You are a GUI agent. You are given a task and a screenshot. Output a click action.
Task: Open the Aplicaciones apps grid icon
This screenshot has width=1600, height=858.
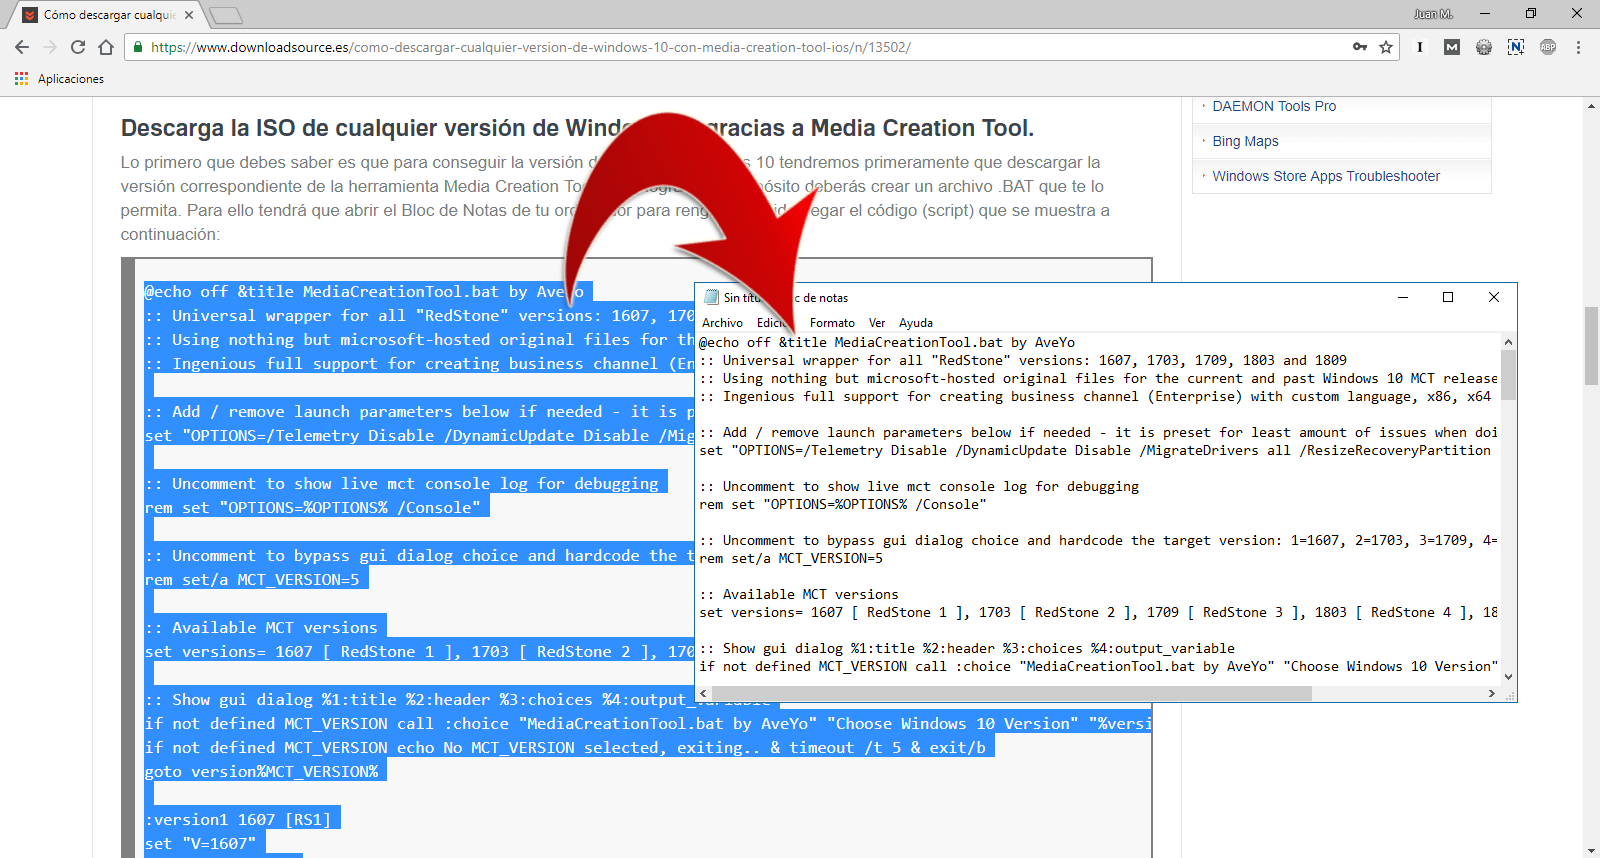coord(22,79)
